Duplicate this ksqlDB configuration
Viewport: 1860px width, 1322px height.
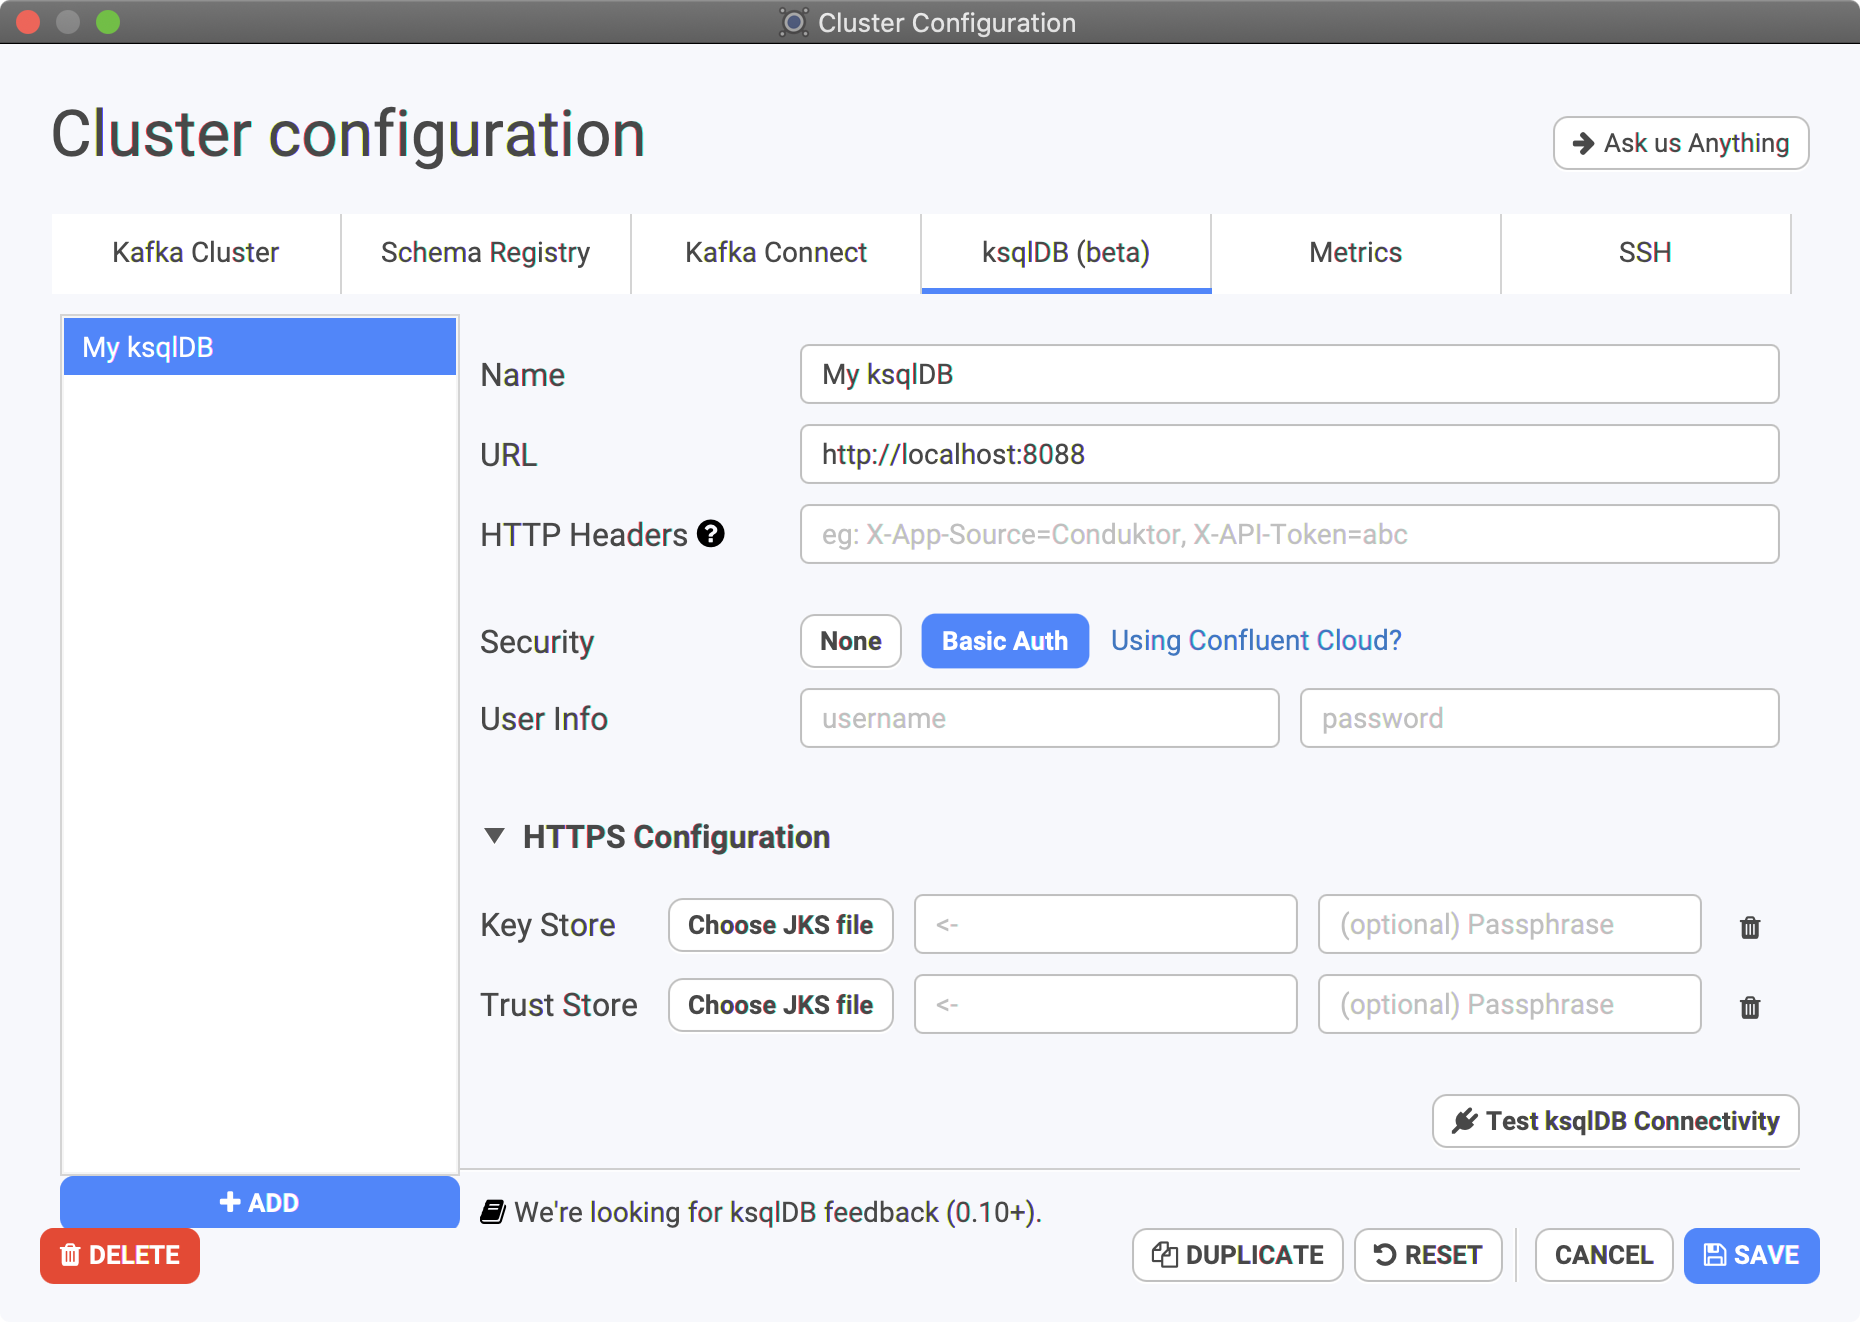pyautogui.click(x=1237, y=1255)
